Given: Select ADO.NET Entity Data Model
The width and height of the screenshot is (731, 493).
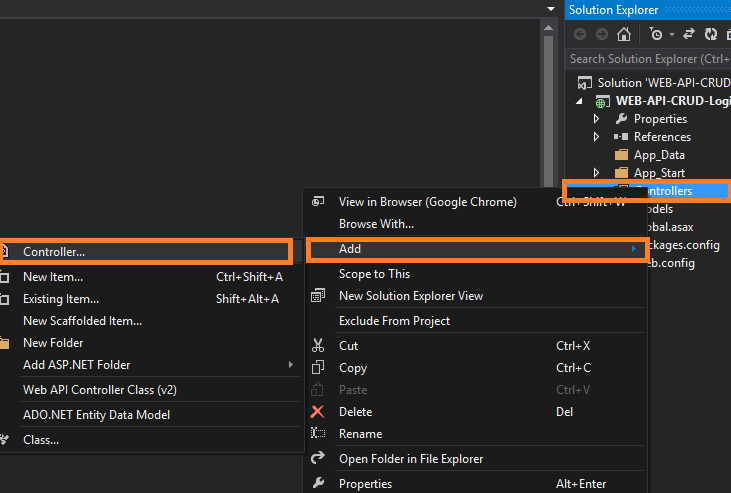Looking at the screenshot, I should (96, 415).
